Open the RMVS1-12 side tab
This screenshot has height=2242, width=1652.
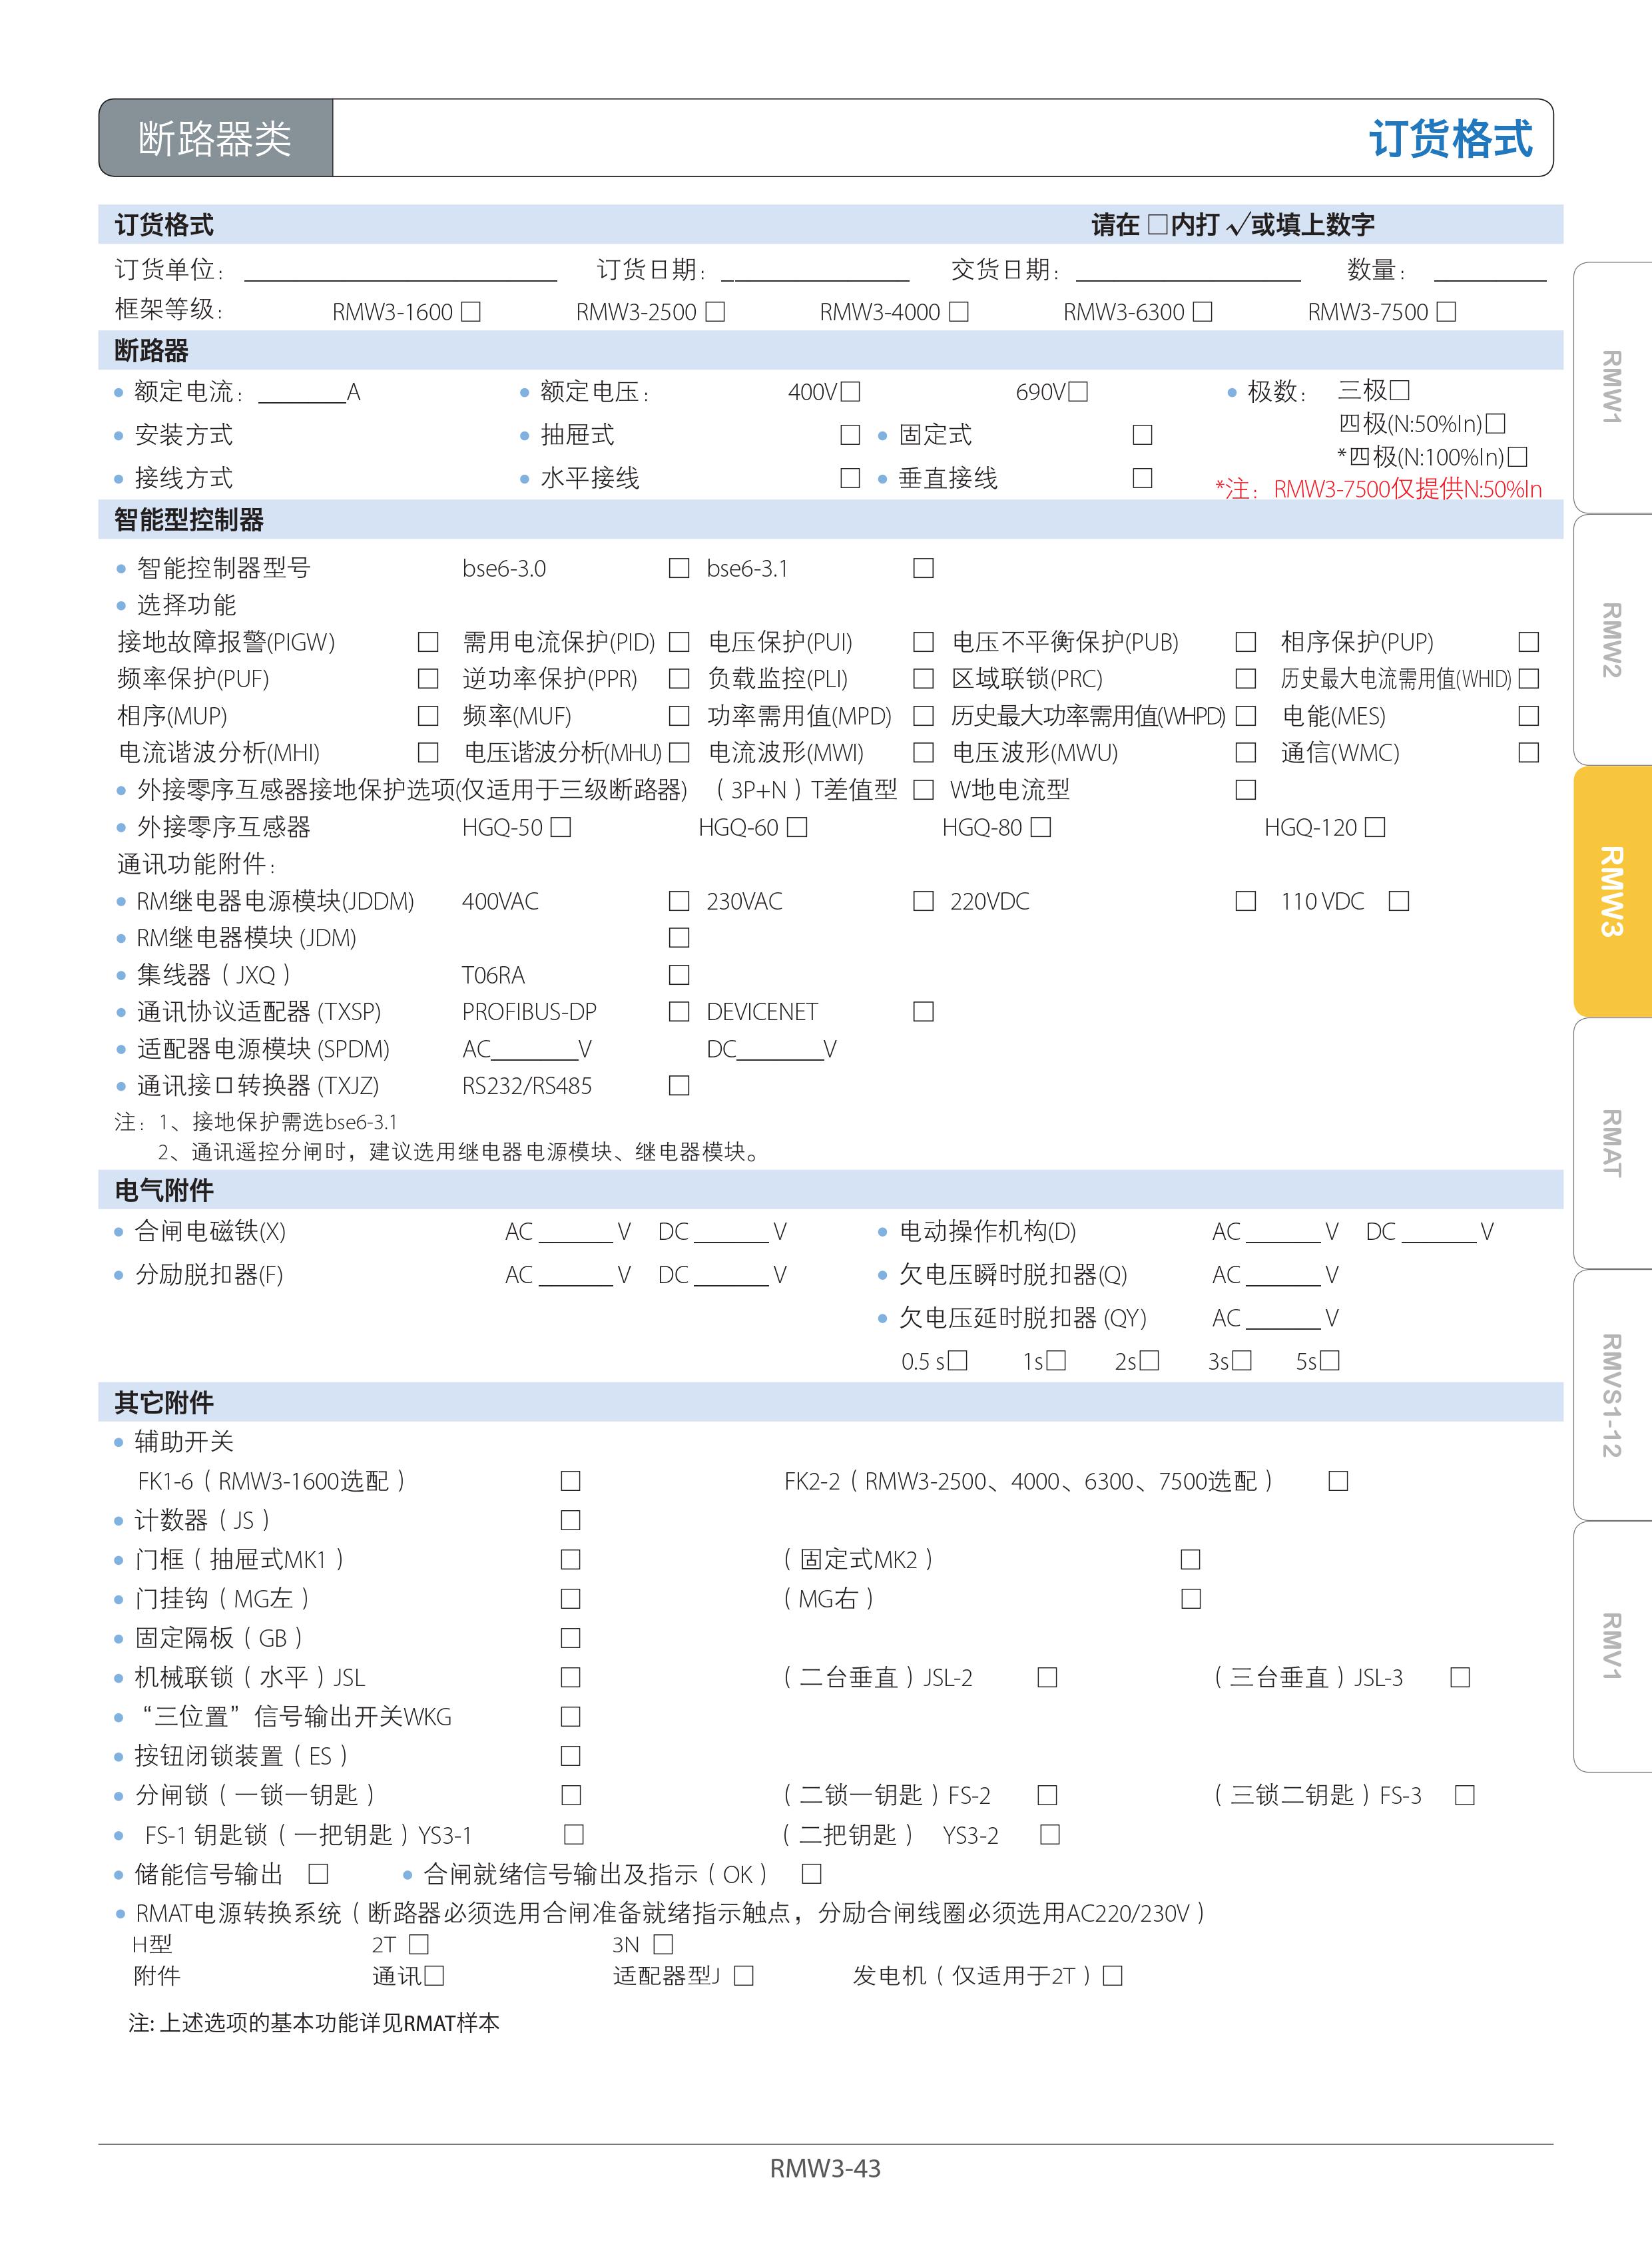pos(1611,1395)
